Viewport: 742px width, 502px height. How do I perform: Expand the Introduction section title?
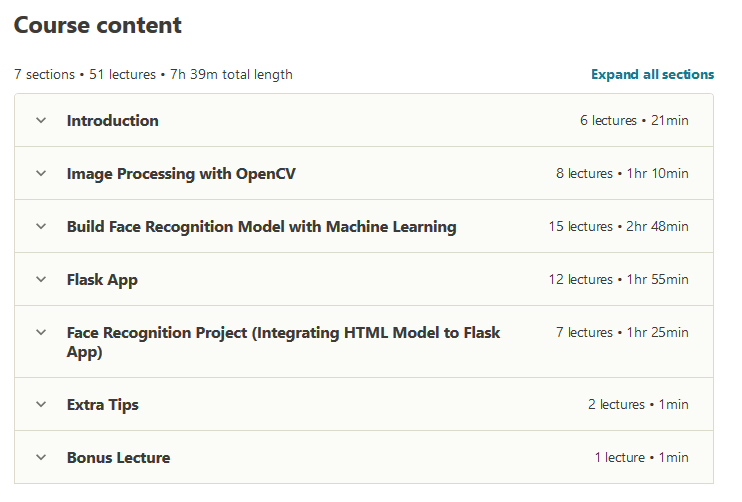click(112, 121)
